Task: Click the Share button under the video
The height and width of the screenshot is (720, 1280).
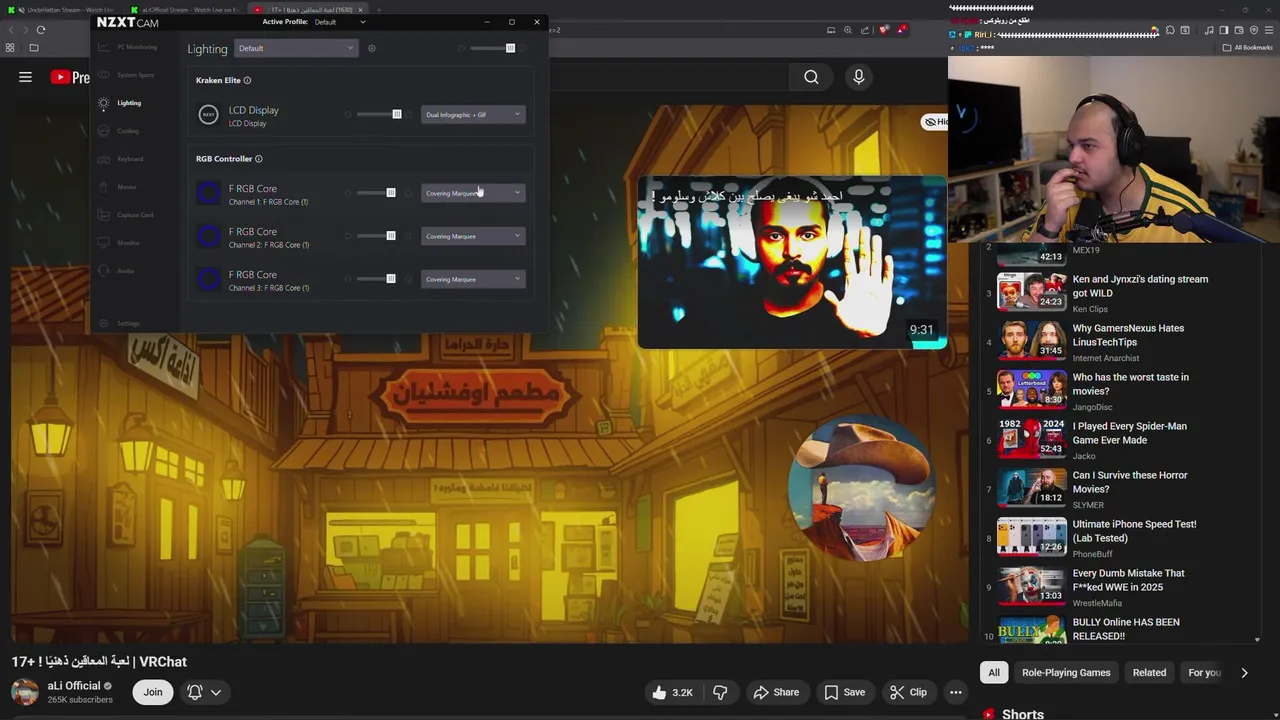Action: (x=776, y=692)
